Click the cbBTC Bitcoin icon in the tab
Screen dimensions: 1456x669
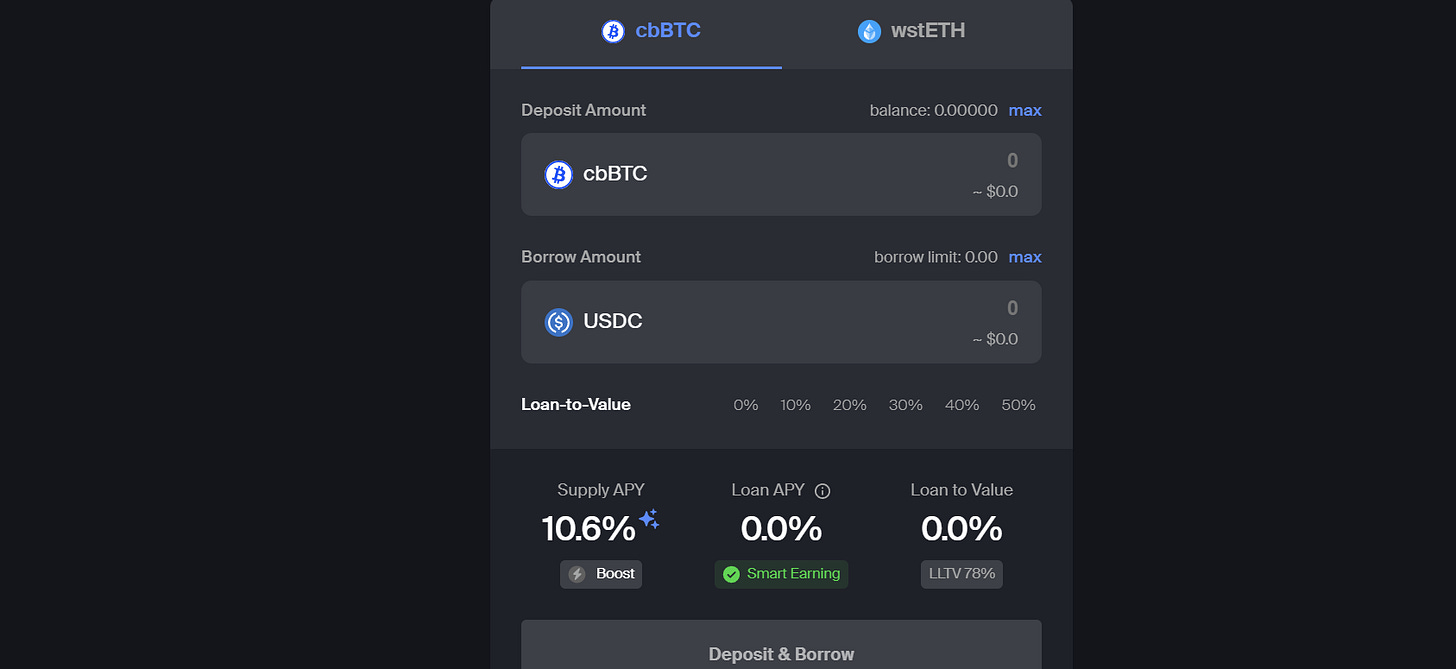click(613, 31)
